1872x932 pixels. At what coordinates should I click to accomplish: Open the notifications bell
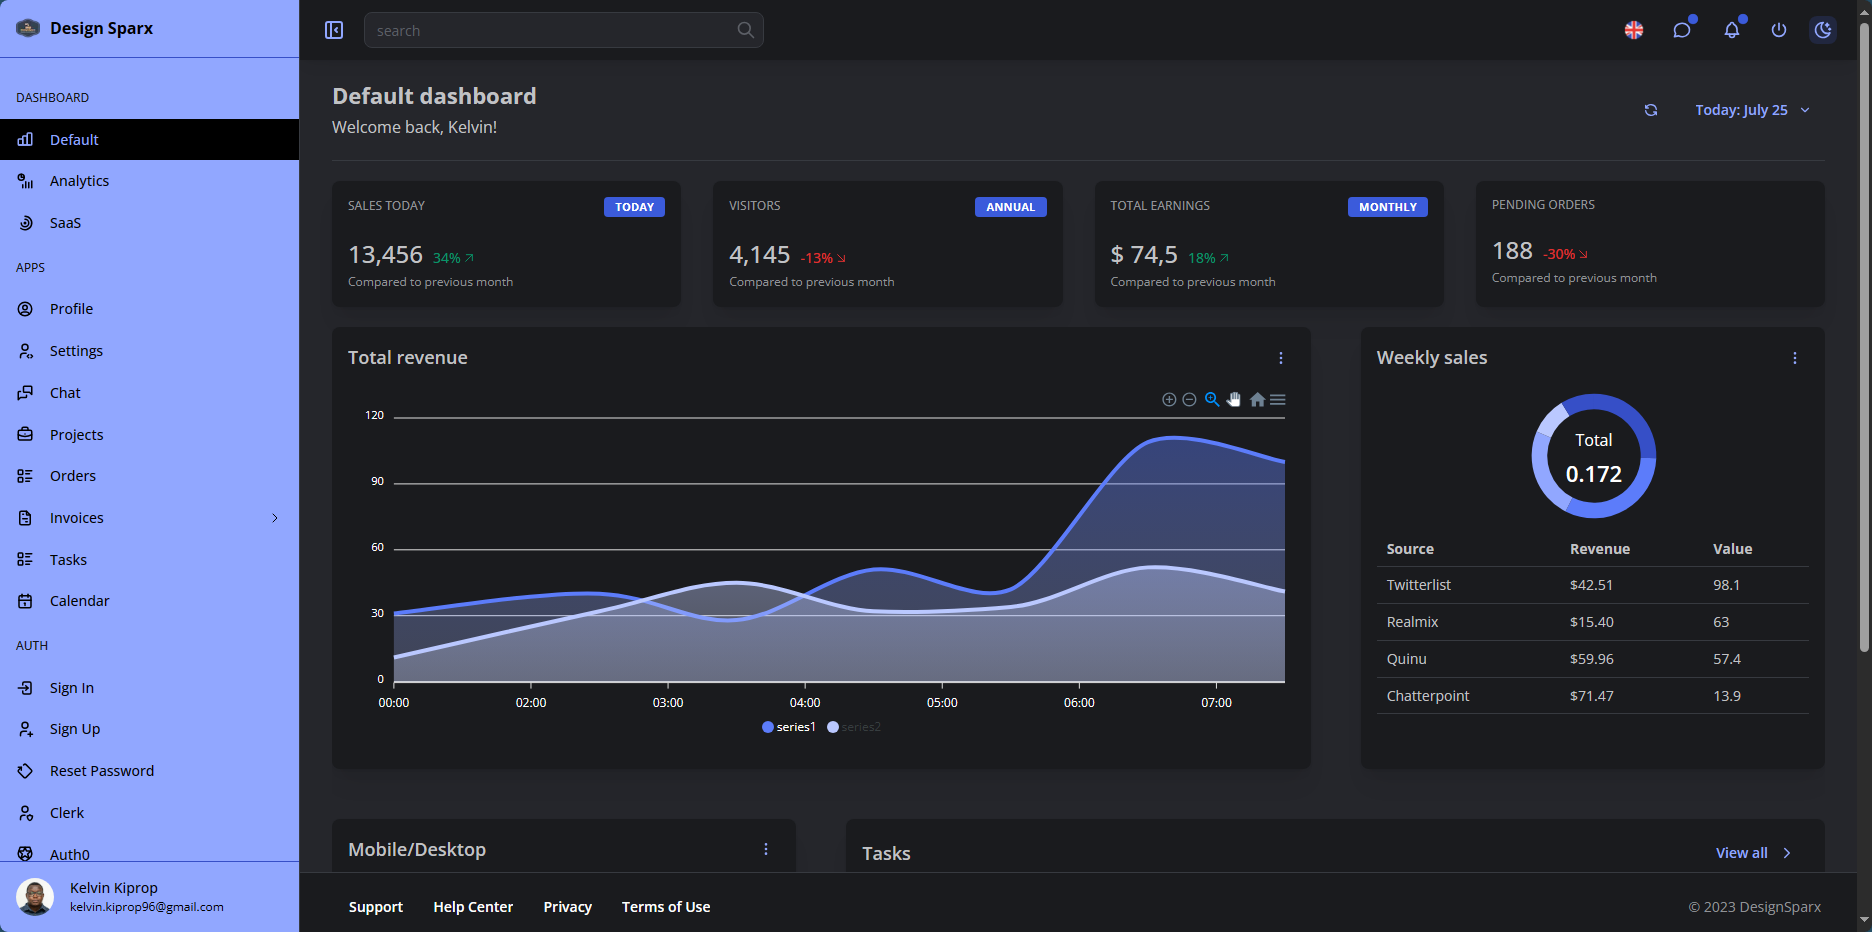[x=1731, y=30]
